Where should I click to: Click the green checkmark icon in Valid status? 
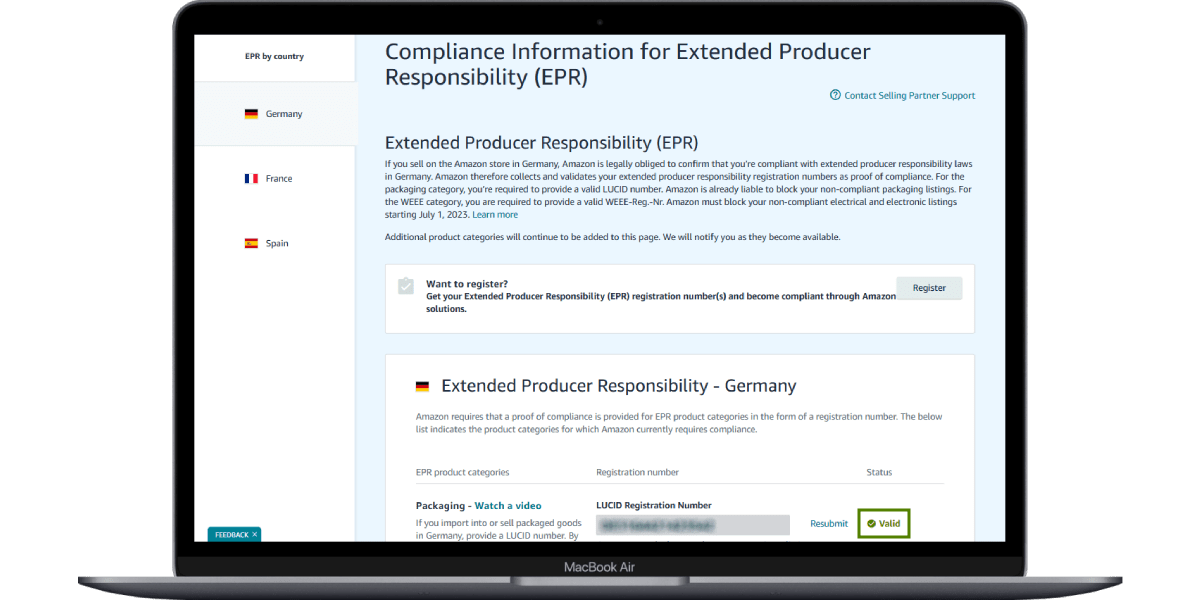pyautogui.click(x=871, y=523)
